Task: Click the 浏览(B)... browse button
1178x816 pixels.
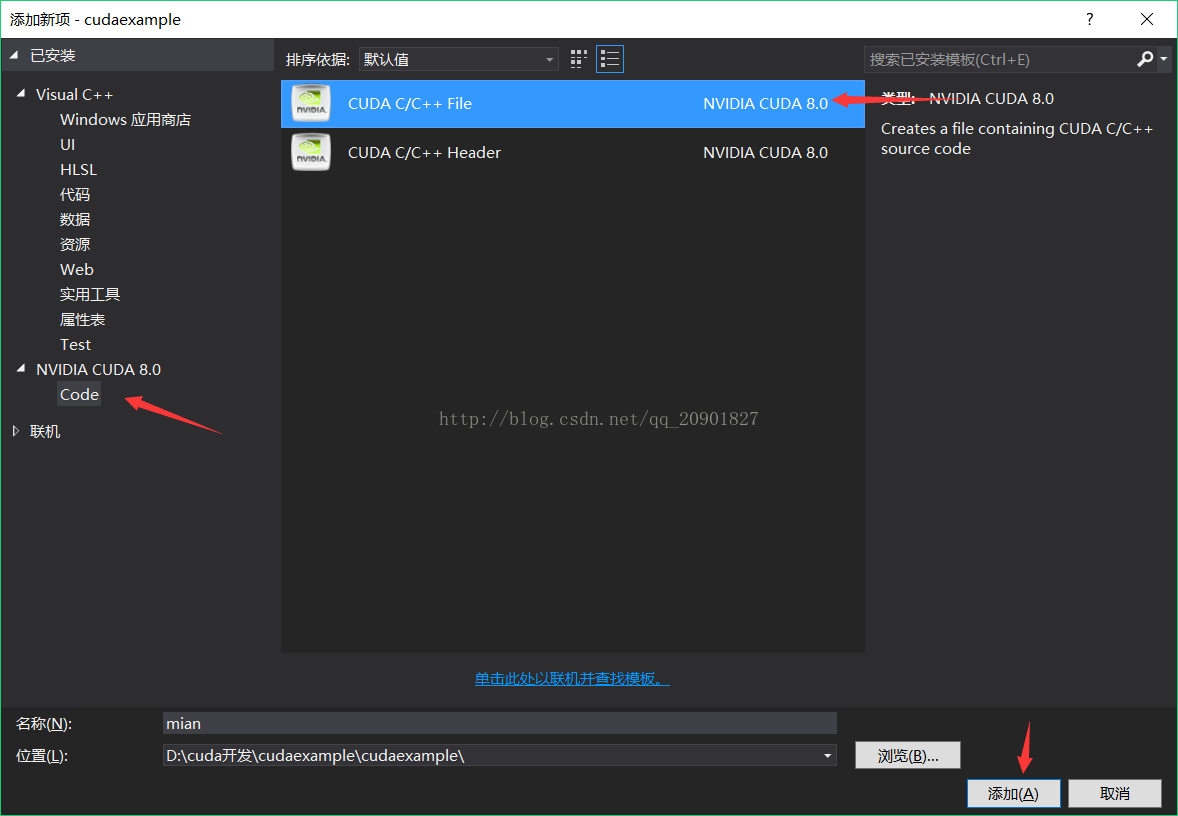Action: 908,755
